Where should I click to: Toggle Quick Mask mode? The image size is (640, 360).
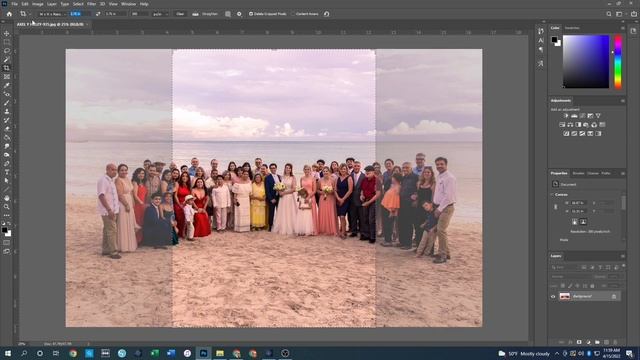7,242
